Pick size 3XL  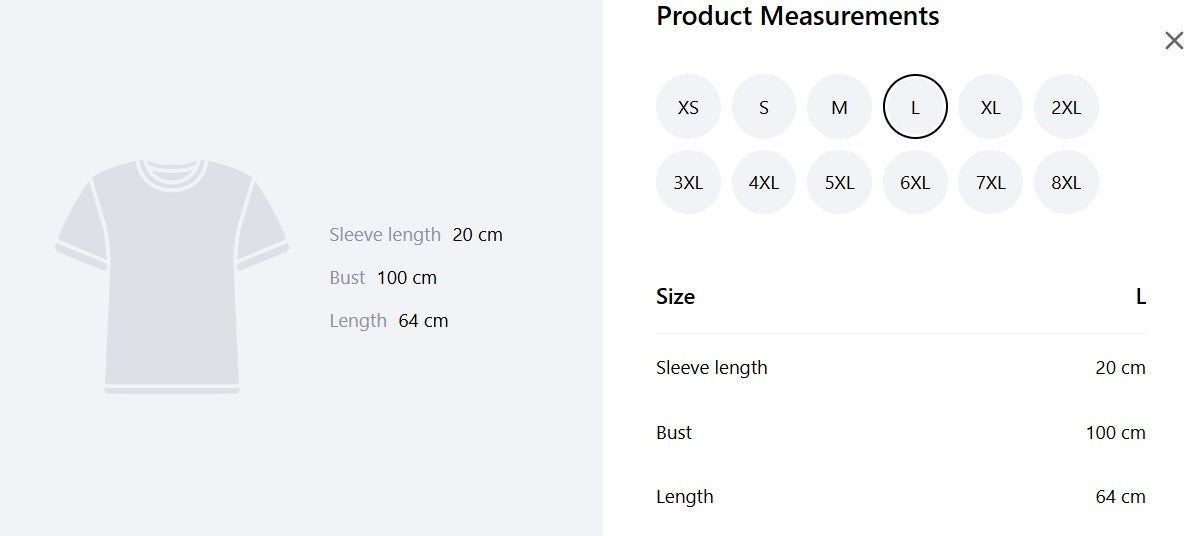(x=688, y=182)
